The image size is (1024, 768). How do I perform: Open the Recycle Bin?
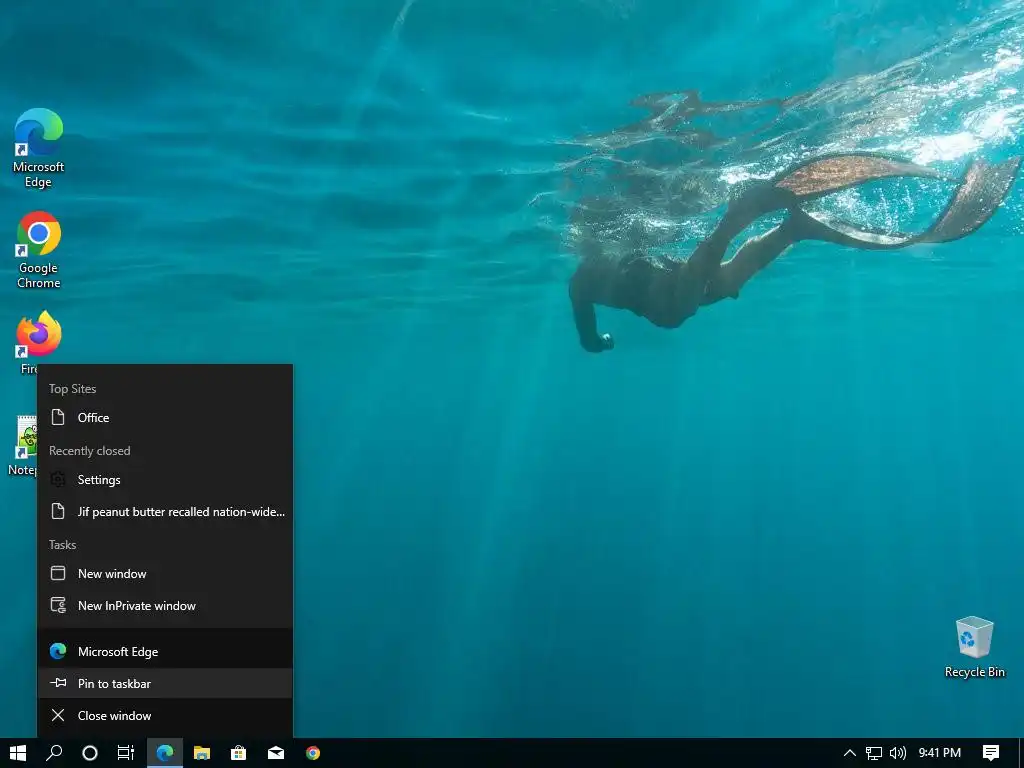(x=974, y=647)
